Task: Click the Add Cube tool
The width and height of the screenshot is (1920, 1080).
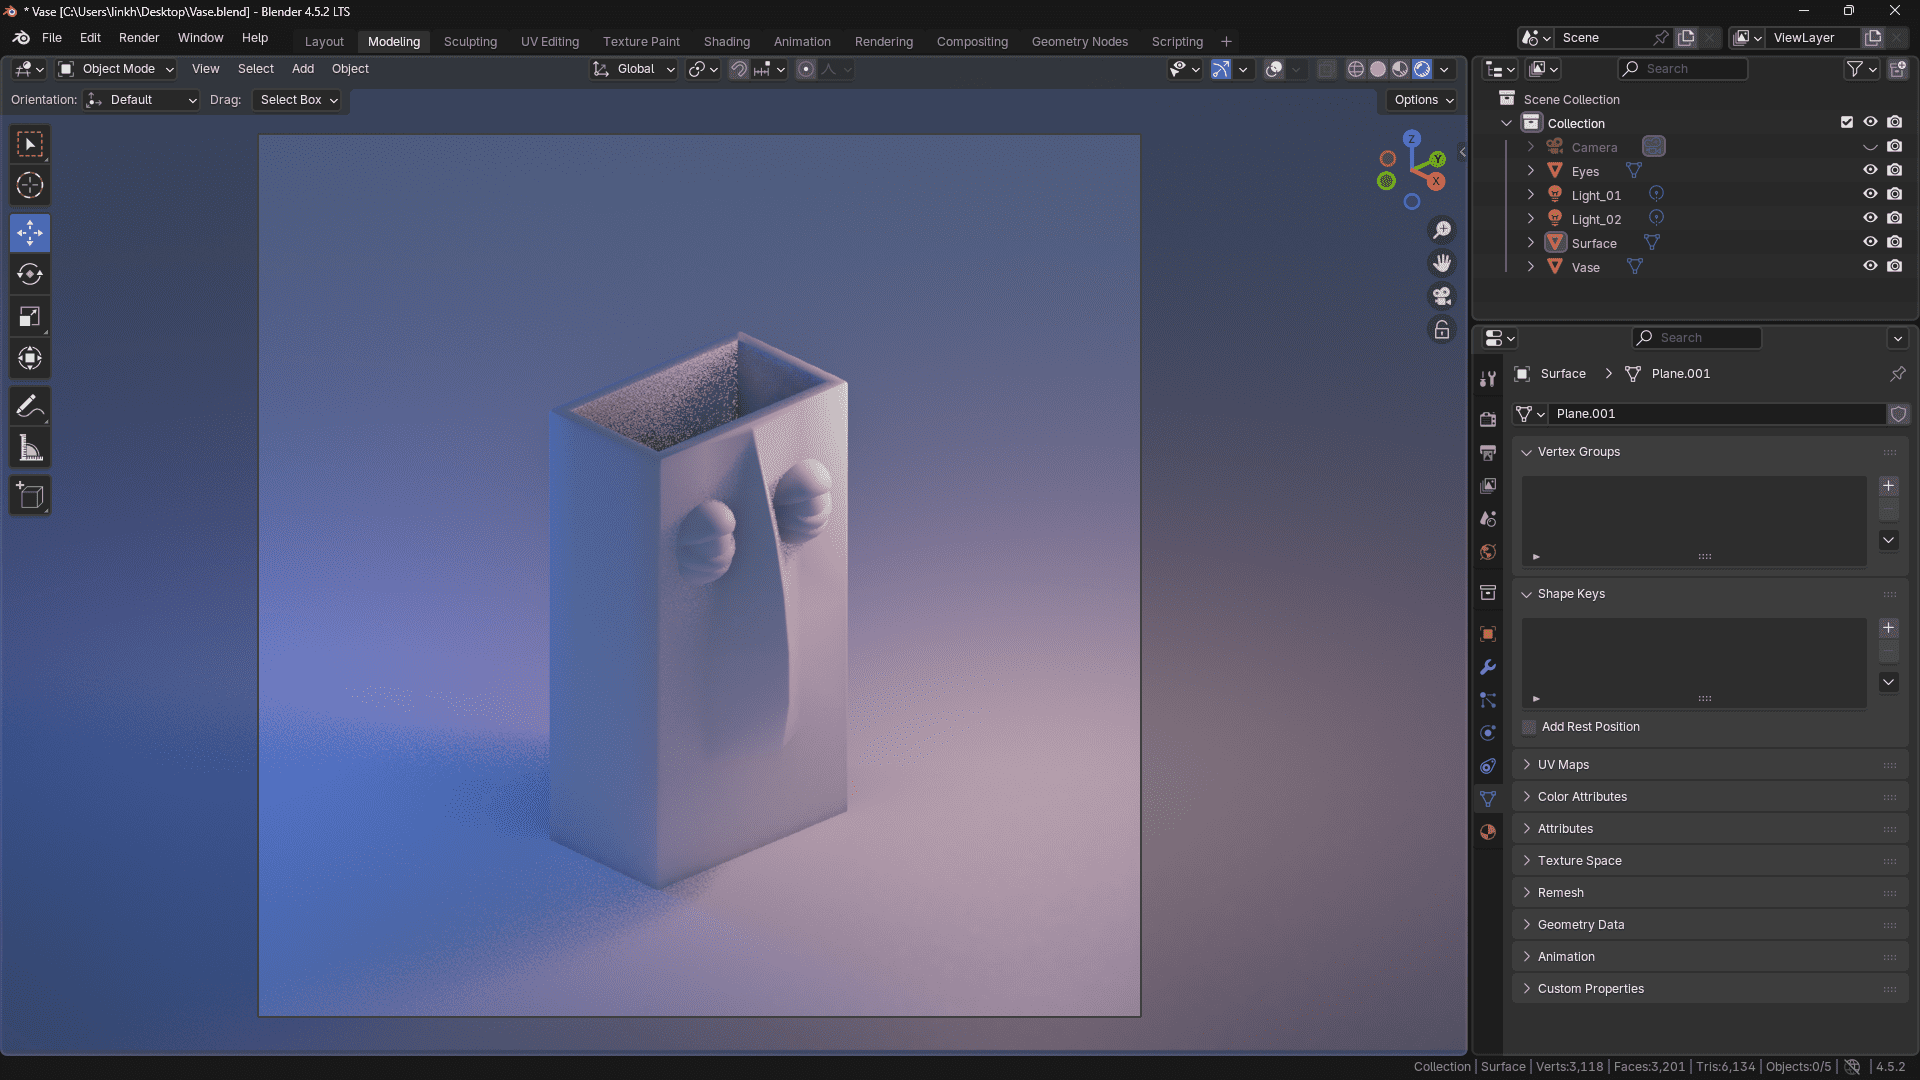Action: (30, 496)
